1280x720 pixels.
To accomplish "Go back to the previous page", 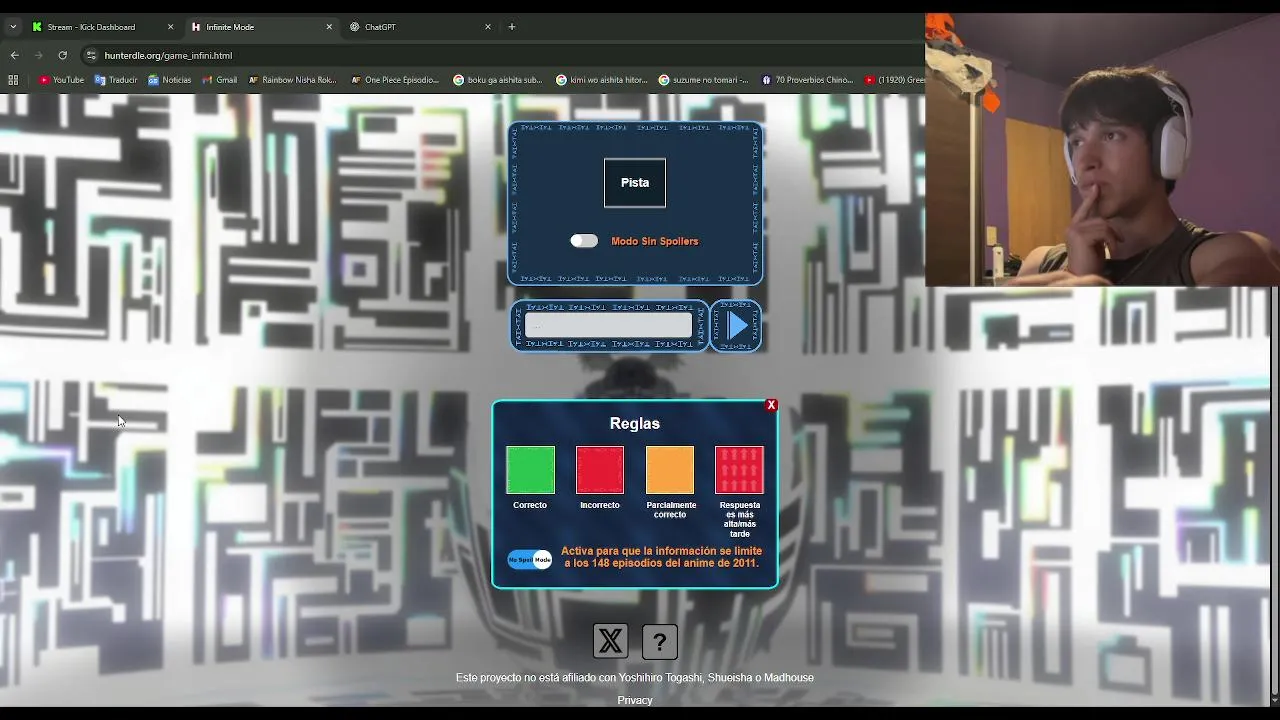I will [14, 55].
